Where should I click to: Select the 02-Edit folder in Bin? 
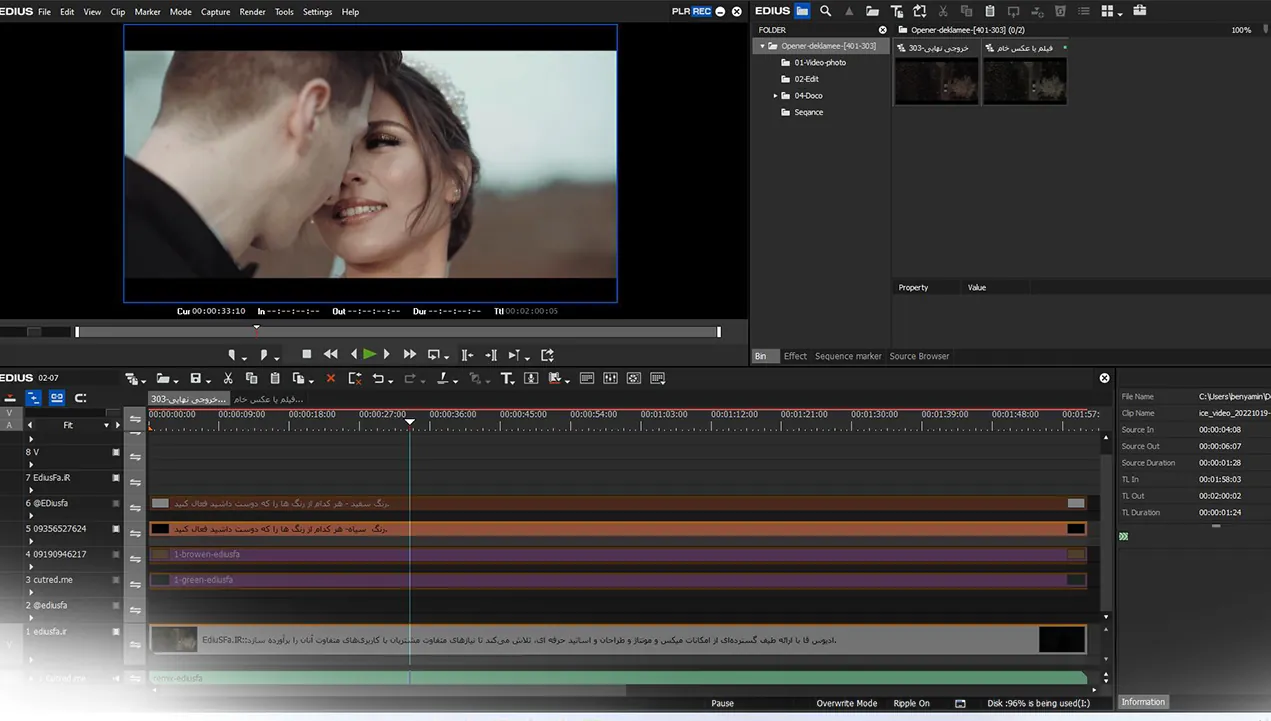coord(806,79)
